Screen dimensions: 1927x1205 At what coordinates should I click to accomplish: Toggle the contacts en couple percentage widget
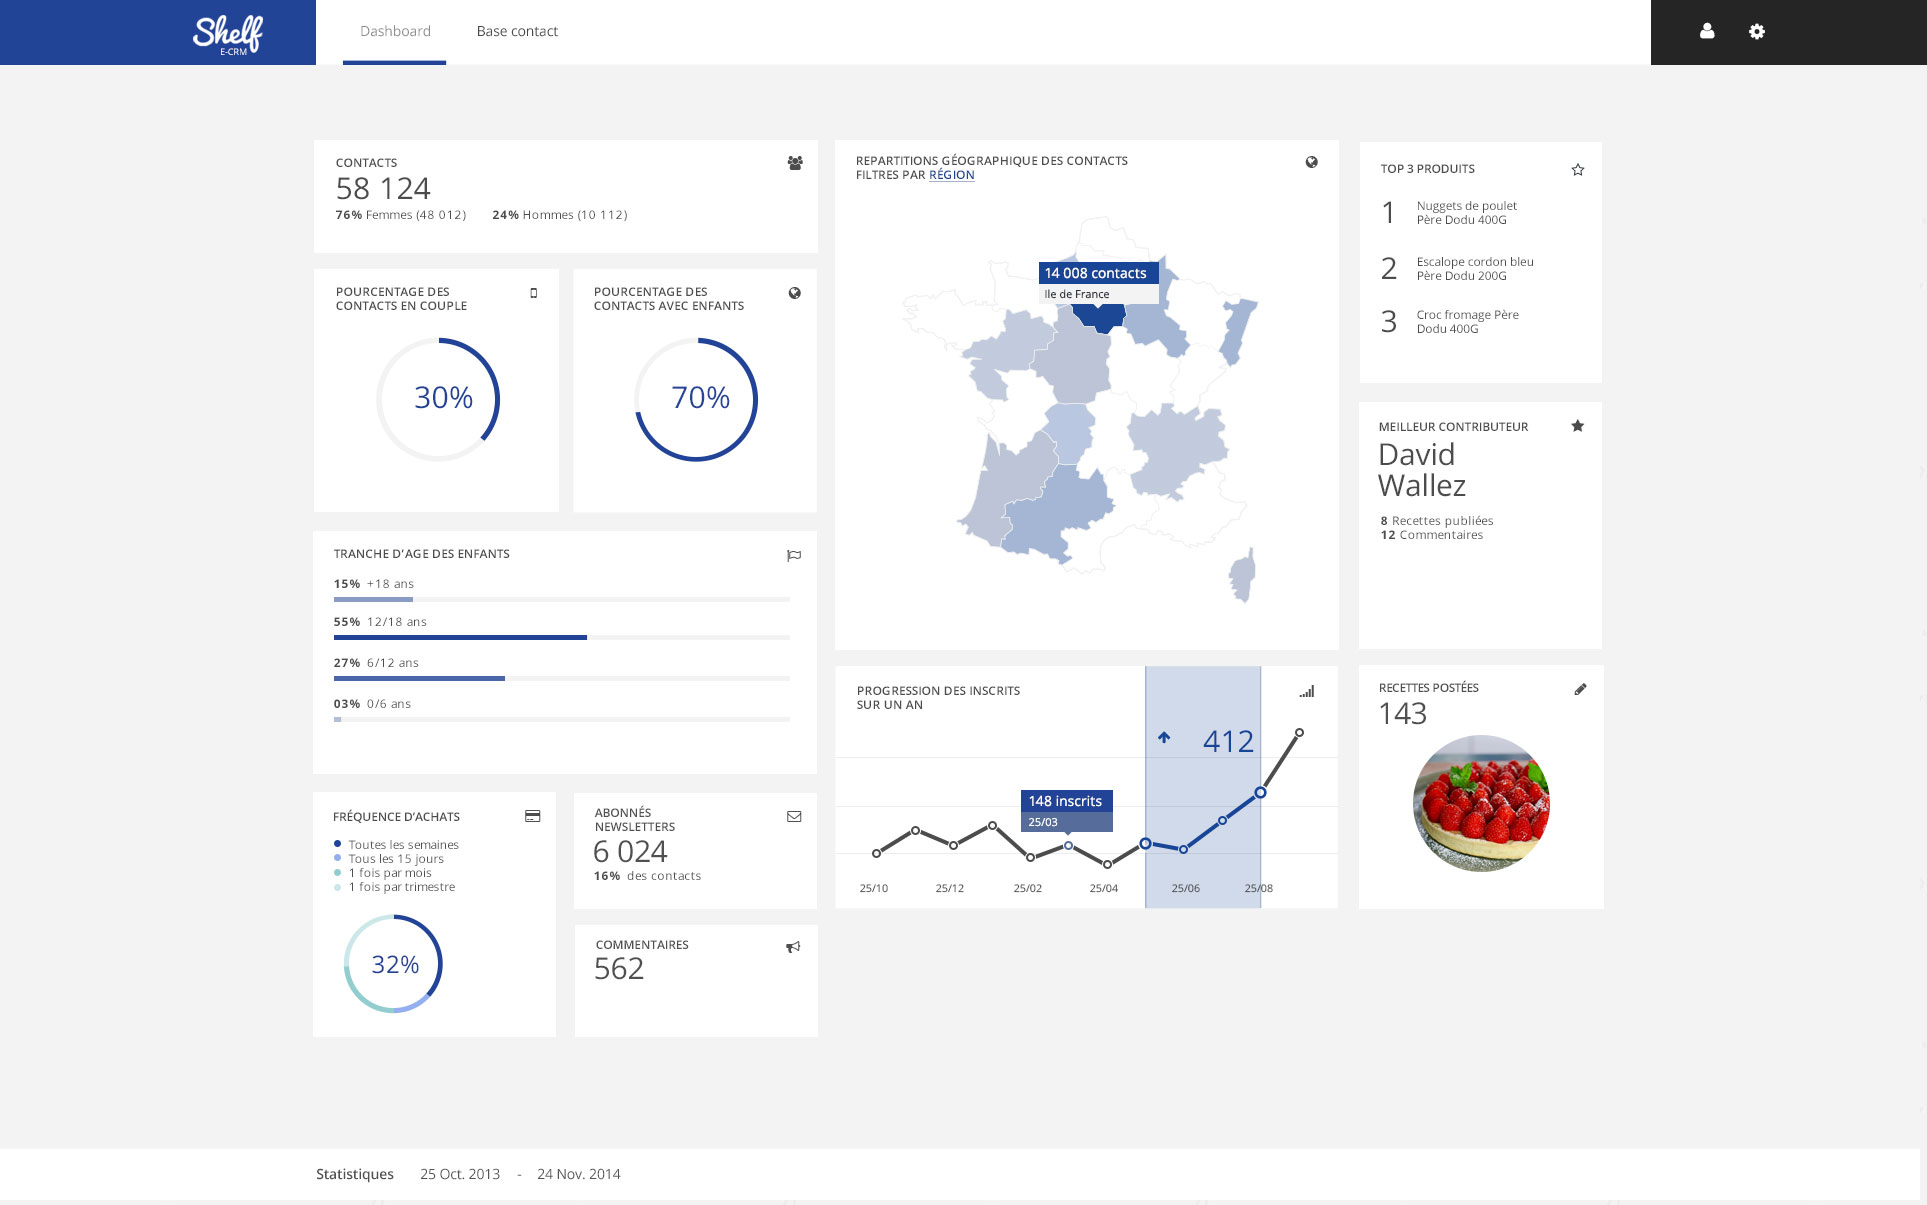(x=533, y=293)
